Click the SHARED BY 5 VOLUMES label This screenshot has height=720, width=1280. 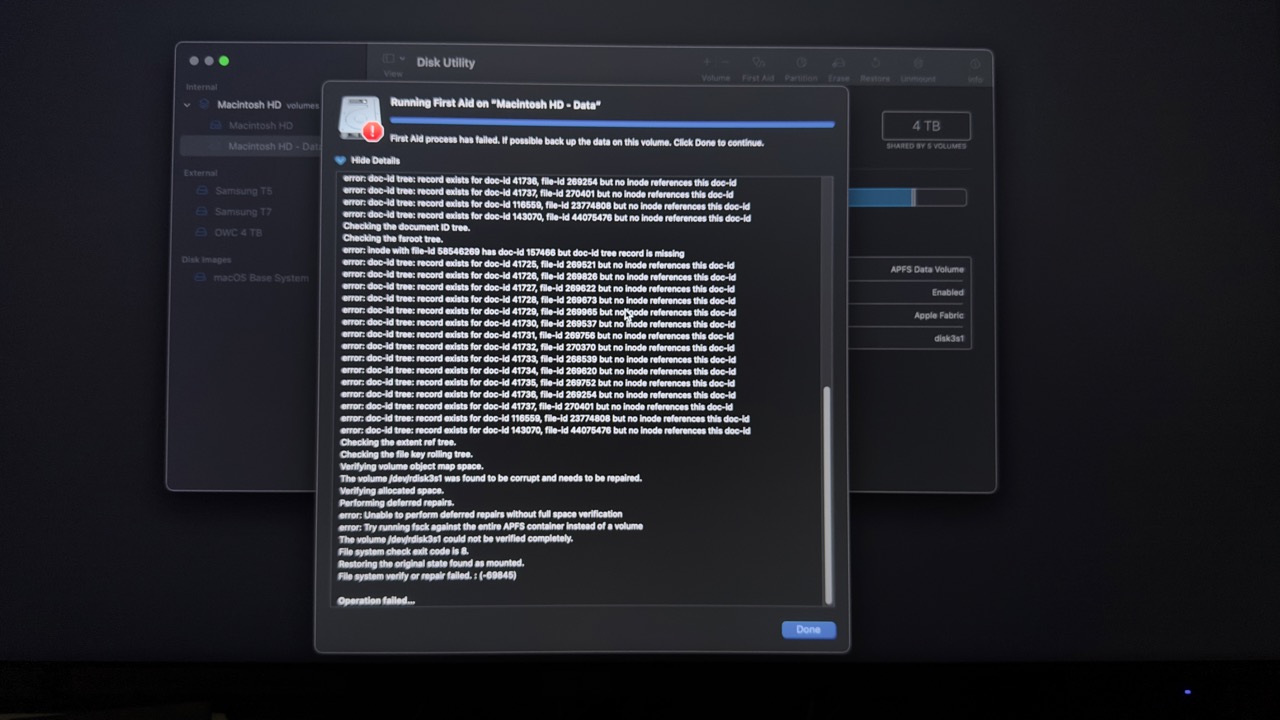coord(926,147)
